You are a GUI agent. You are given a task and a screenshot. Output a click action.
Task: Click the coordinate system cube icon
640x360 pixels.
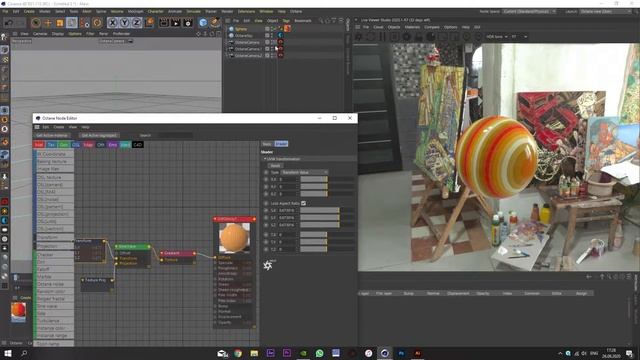click(x=149, y=22)
